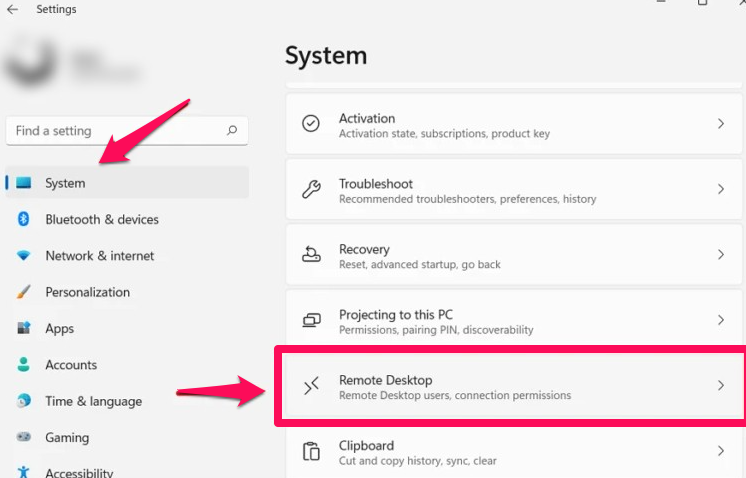This screenshot has height=478, width=746.
Task: Click 'Permissions, pairing PIN, discoverability' text
Action: point(436,330)
